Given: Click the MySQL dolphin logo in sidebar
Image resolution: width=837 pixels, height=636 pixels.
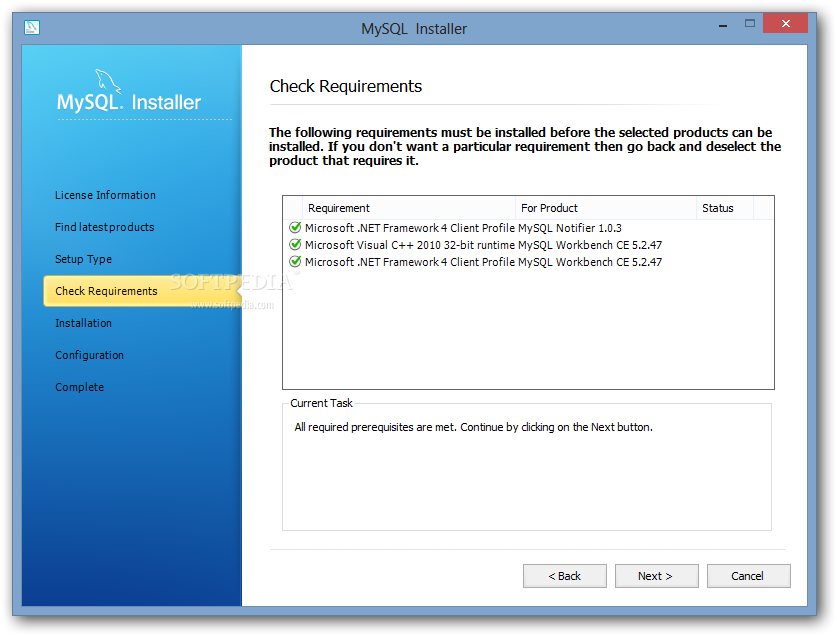Looking at the screenshot, I should point(108,82).
